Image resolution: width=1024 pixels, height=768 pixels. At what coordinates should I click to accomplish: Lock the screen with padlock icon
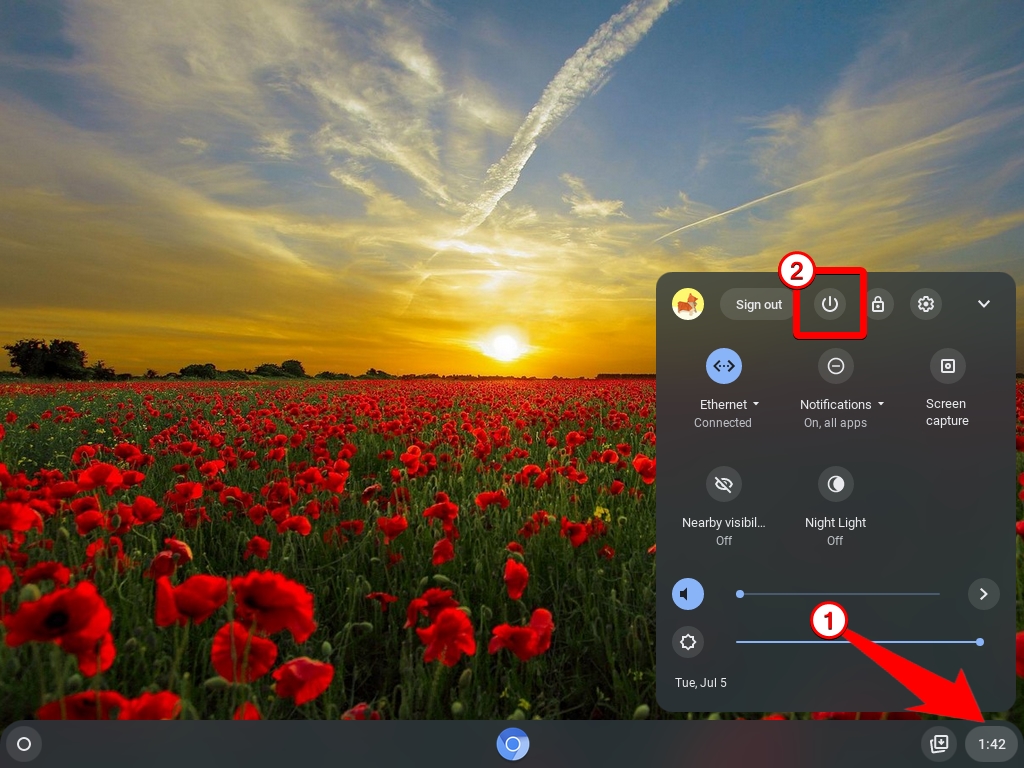point(878,304)
